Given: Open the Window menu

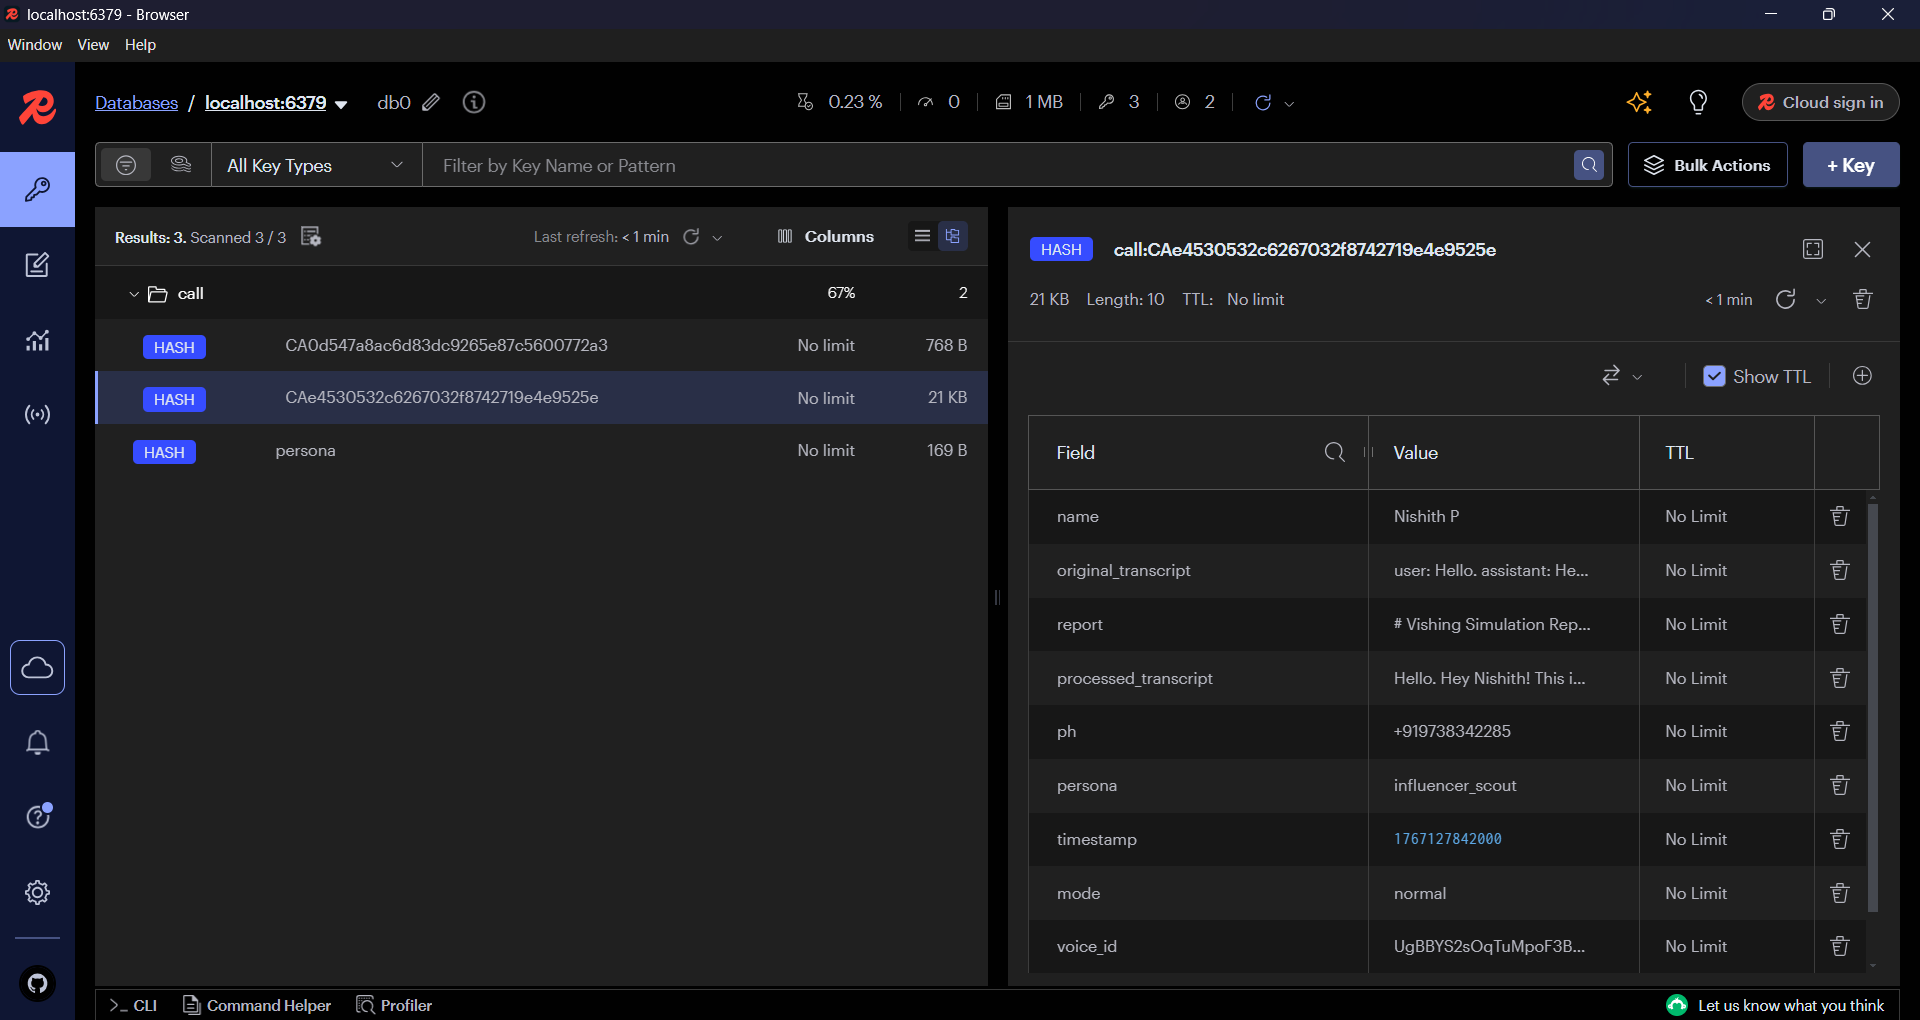Looking at the screenshot, I should coord(35,45).
